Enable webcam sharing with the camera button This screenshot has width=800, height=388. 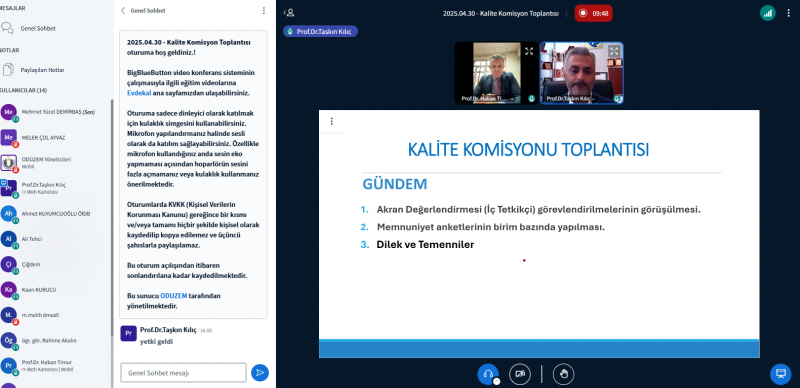[520, 374]
